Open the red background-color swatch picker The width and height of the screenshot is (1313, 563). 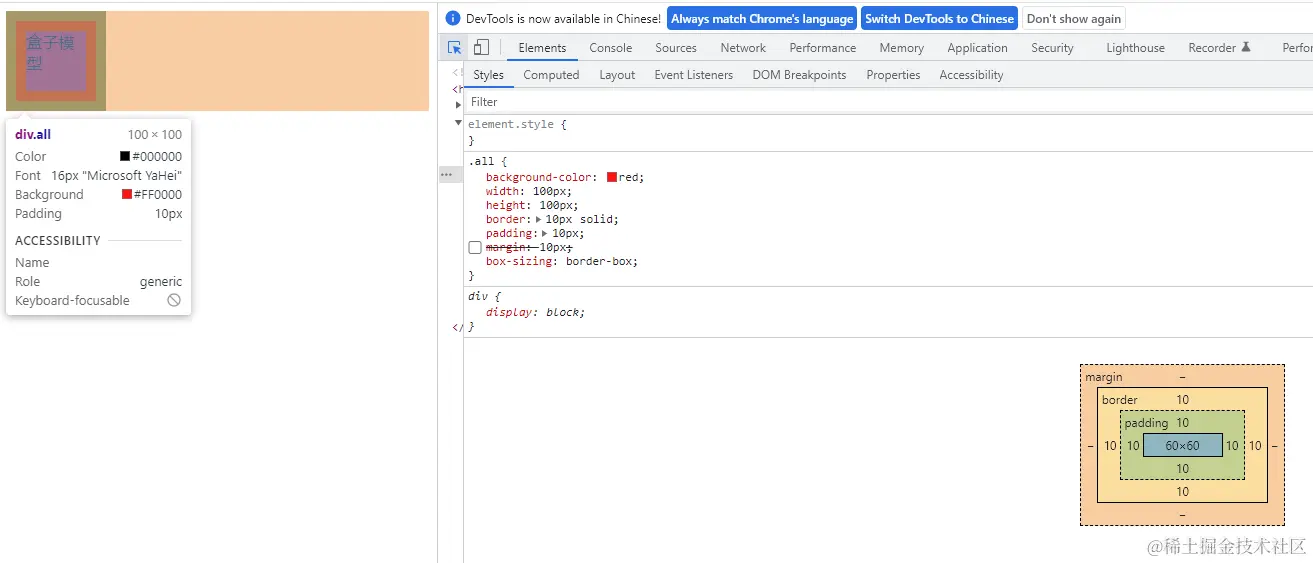(x=612, y=177)
